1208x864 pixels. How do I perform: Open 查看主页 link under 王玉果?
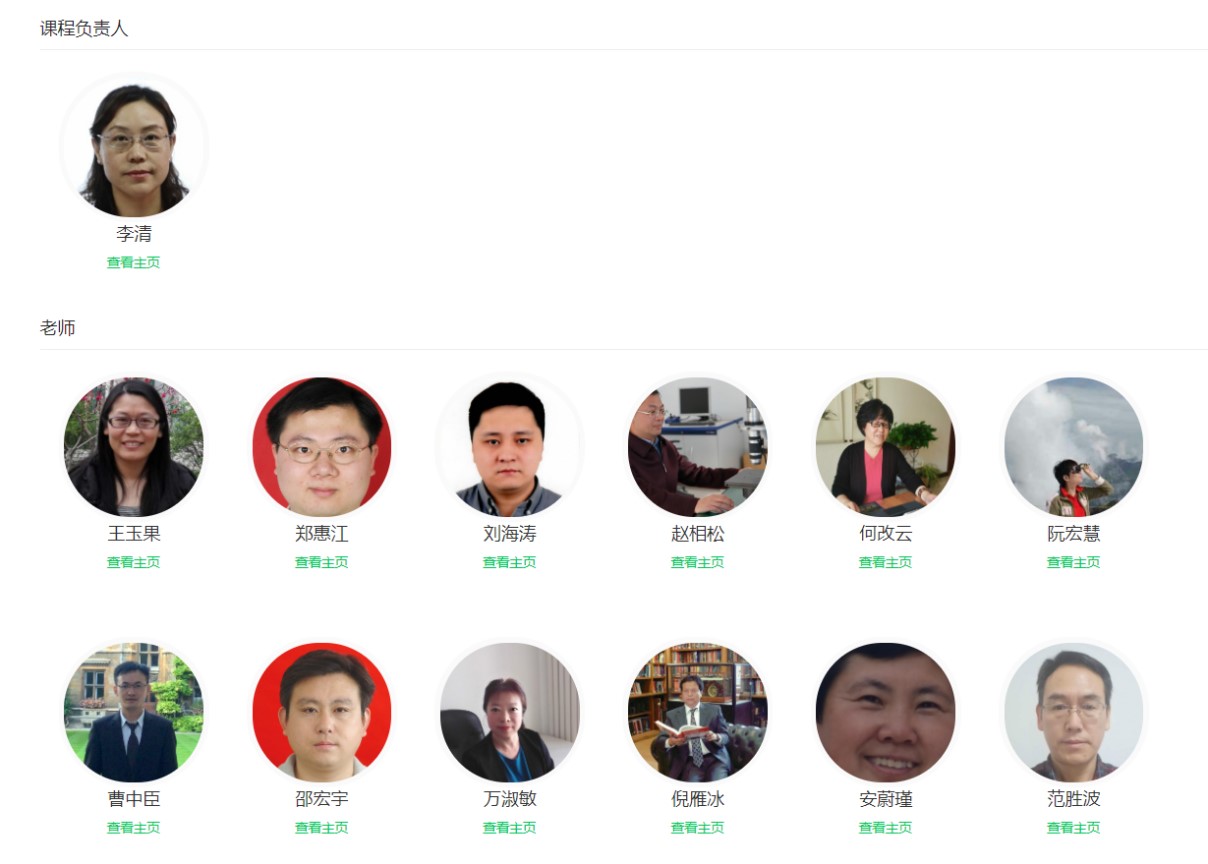point(134,563)
